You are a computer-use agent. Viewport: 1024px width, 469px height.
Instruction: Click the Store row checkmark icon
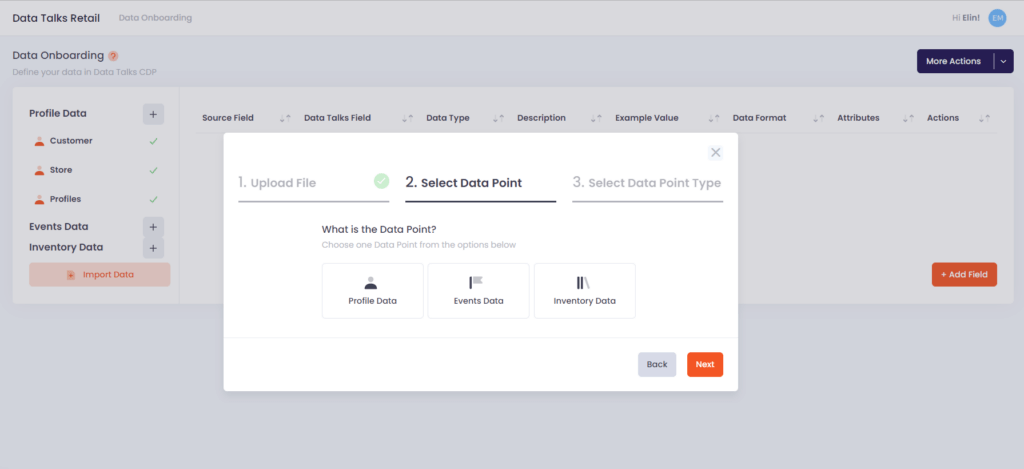[153, 170]
